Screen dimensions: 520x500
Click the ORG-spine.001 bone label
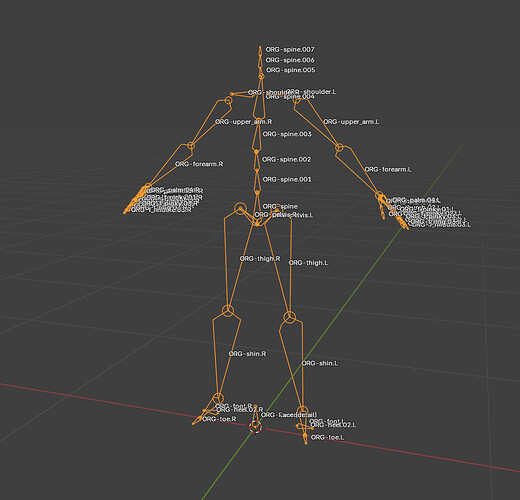pos(287,180)
